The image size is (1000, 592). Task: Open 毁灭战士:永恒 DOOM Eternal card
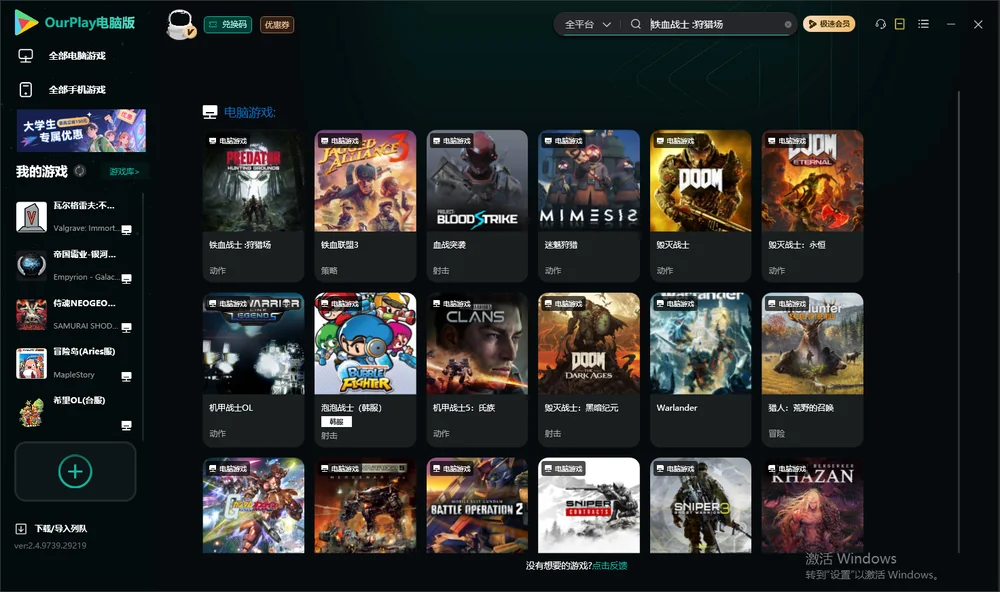(x=812, y=205)
